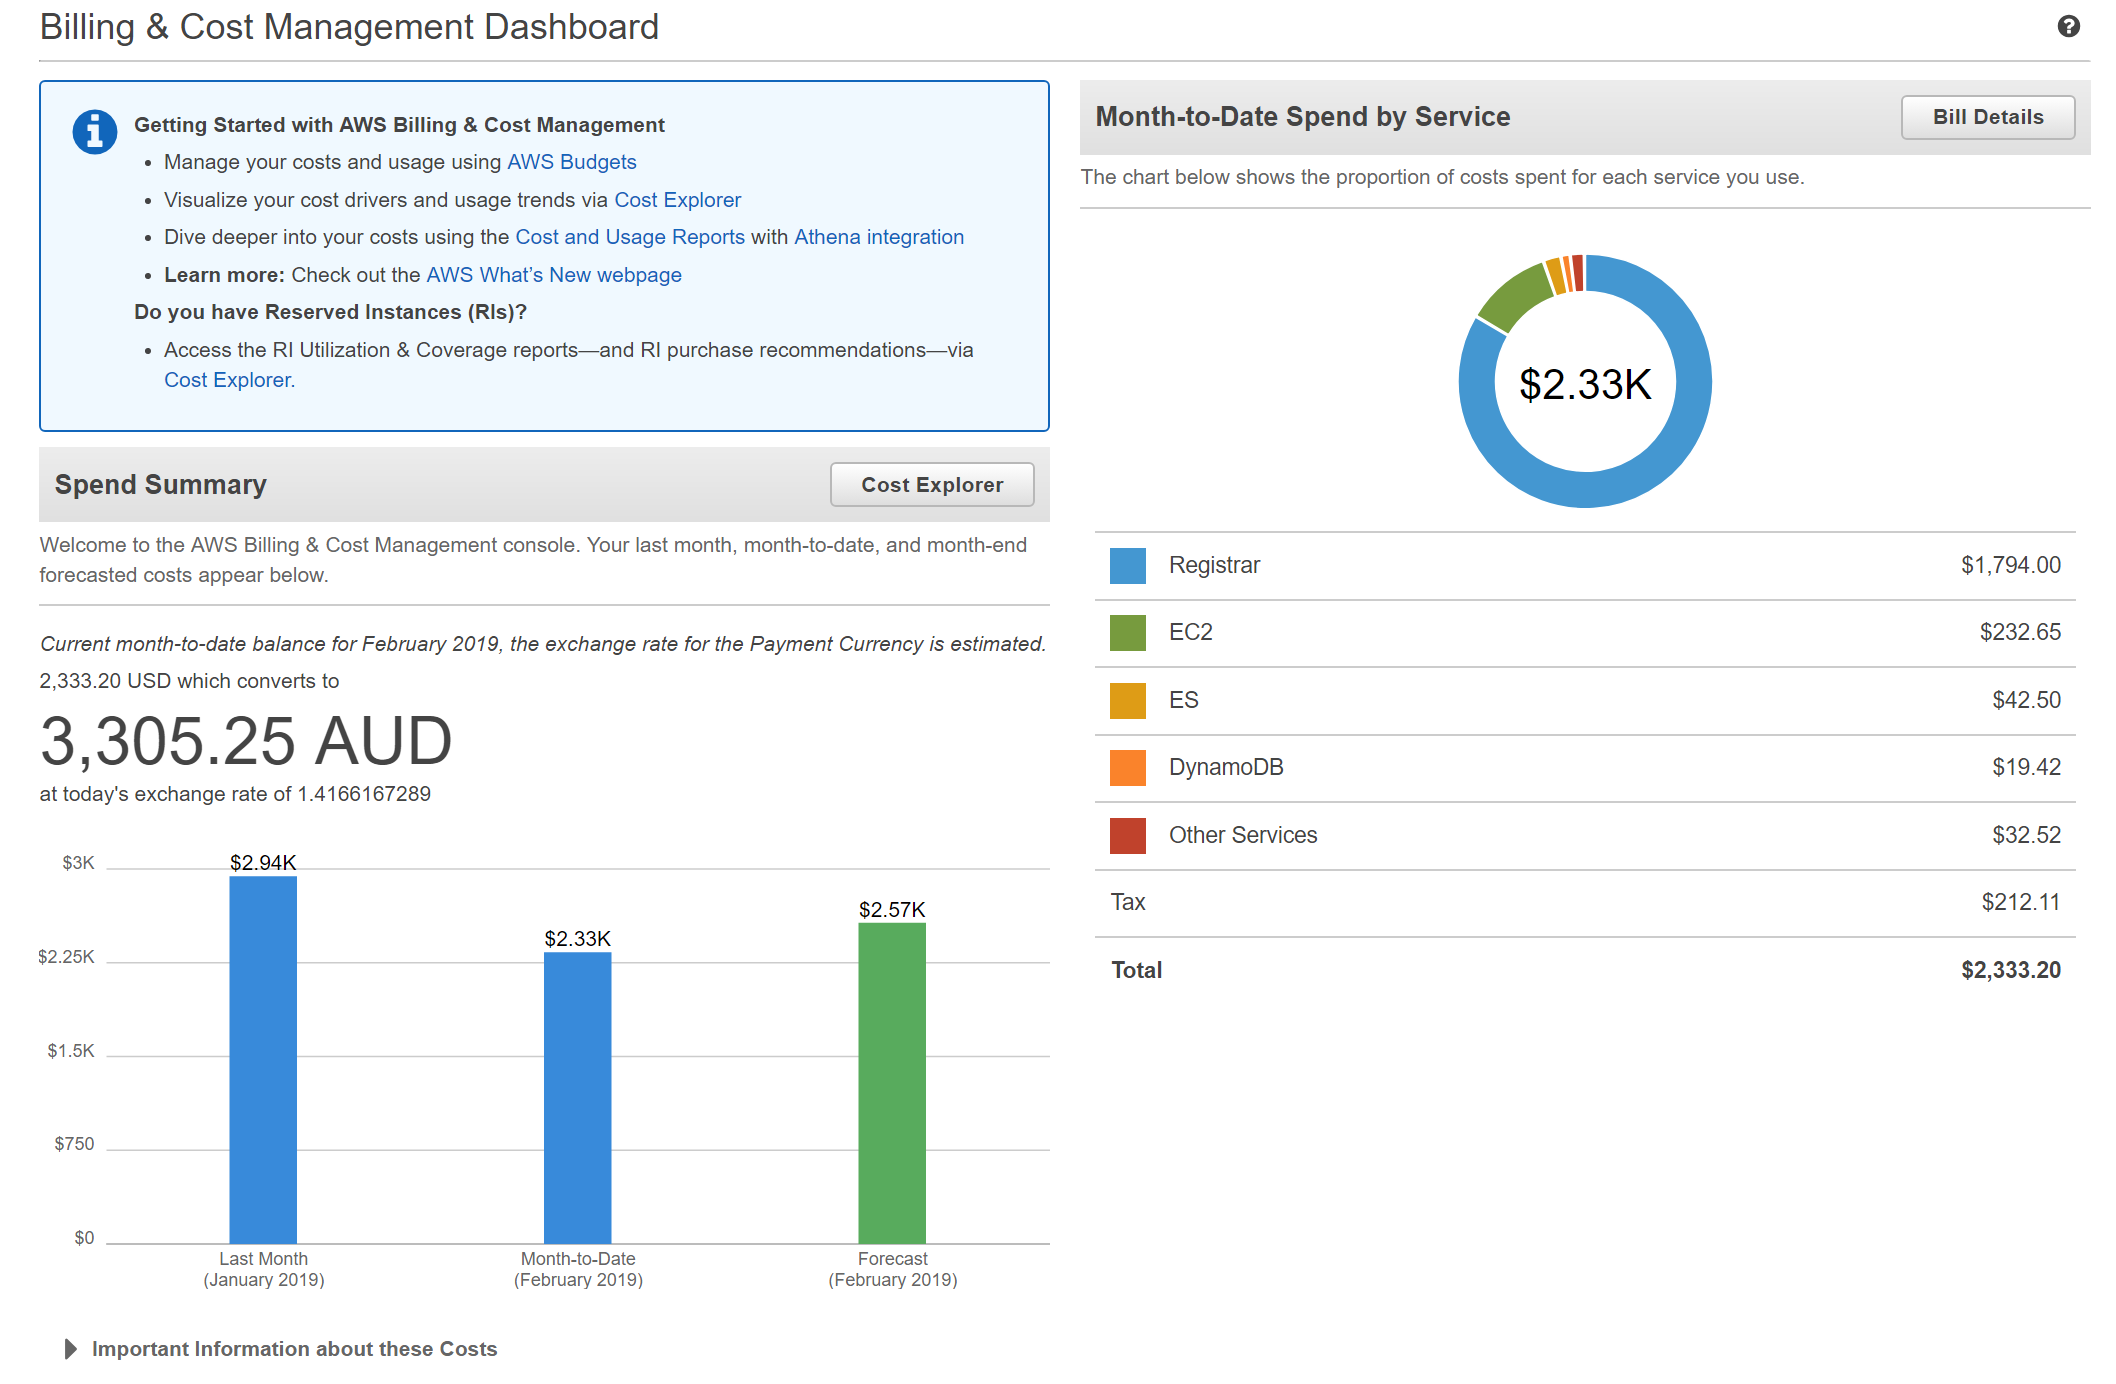
Task: Click the 3,305.25 AUD balance figure
Action: pyautogui.click(x=246, y=742)
